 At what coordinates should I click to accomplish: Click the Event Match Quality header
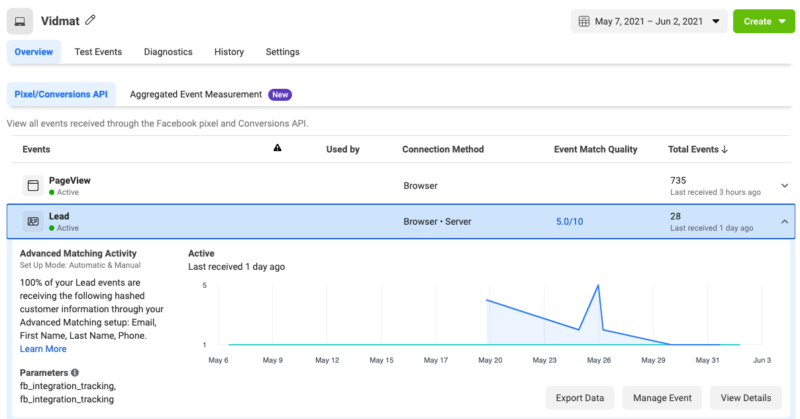coord(595,150)
